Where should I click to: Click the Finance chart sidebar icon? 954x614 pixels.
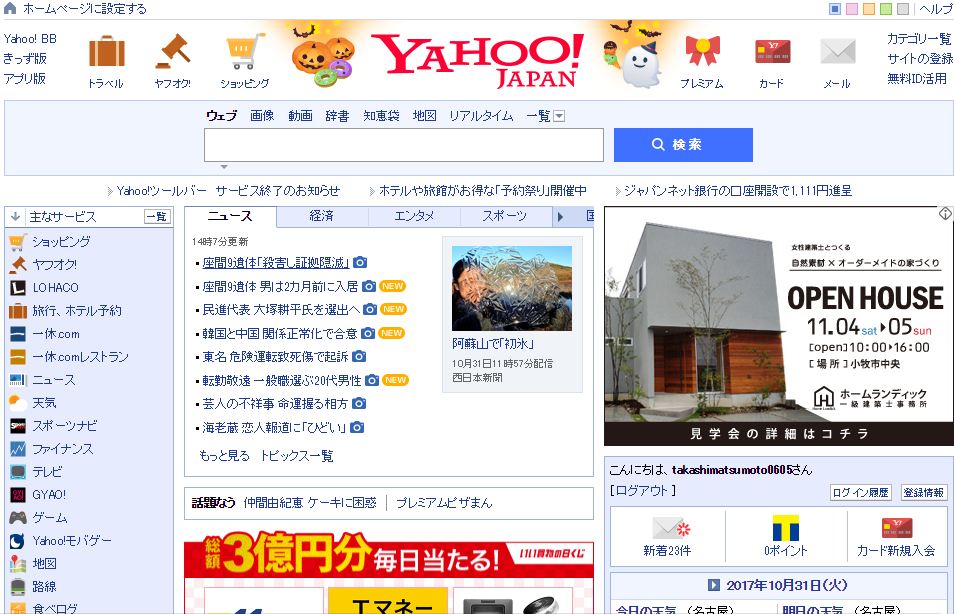(18, 449)
